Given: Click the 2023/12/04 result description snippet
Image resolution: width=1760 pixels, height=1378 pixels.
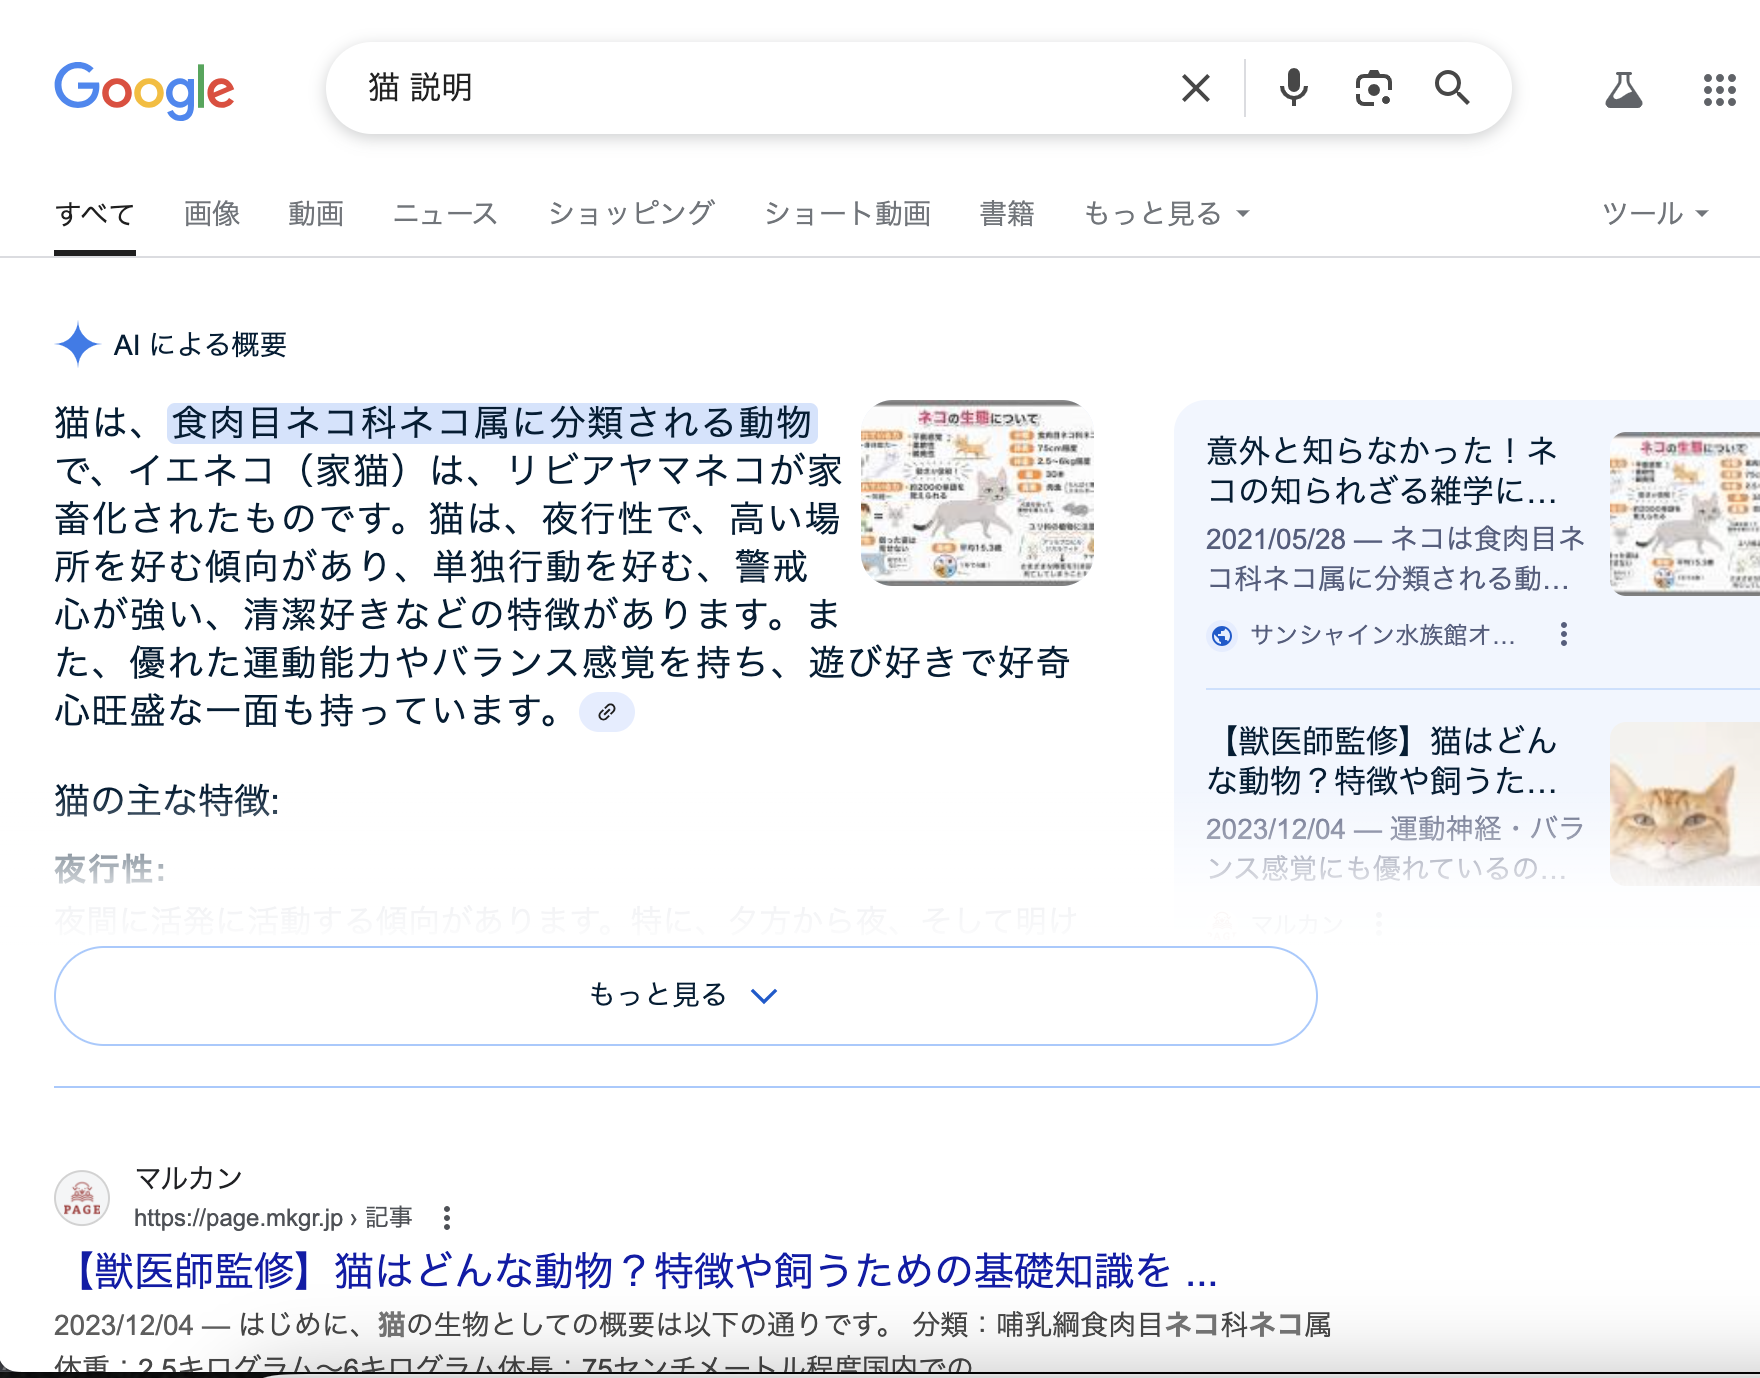Looking at the screenshot, I should click(692, 1344).
